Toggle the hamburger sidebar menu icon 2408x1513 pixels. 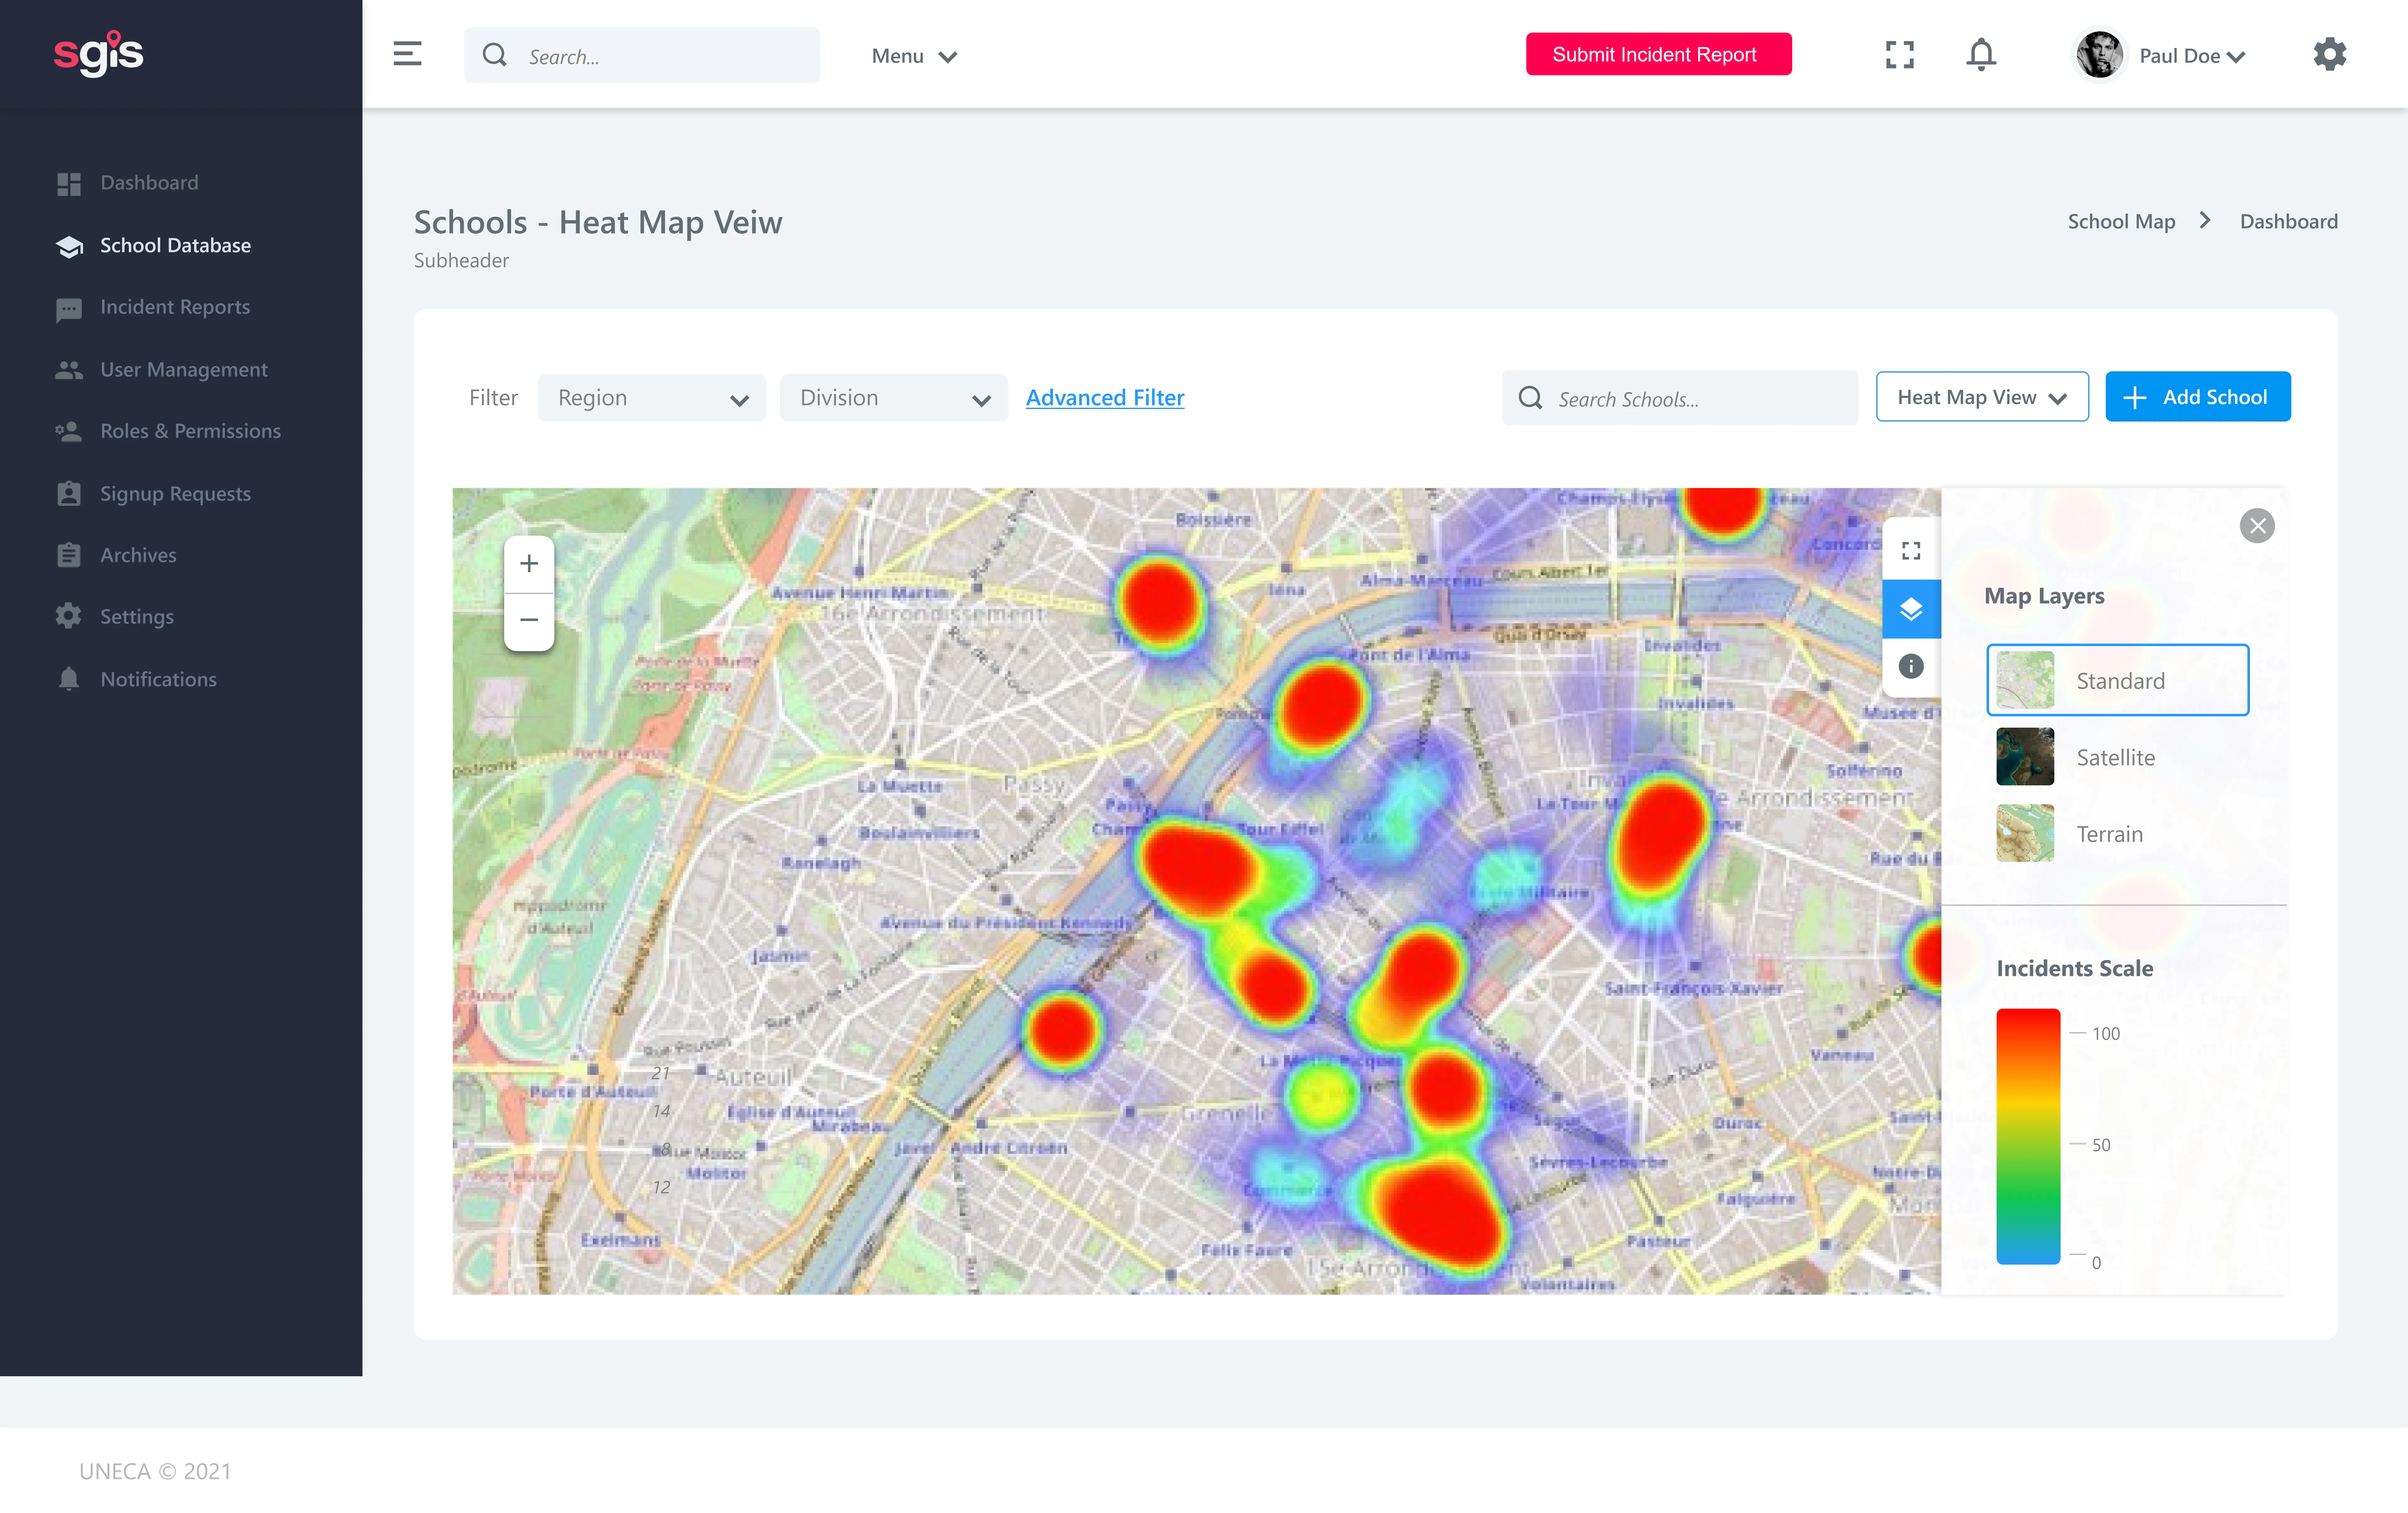pos(407,54)
